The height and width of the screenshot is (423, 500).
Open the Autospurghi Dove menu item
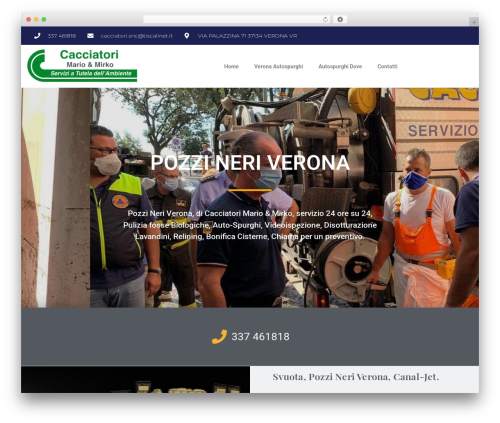(x=340, y=66)
